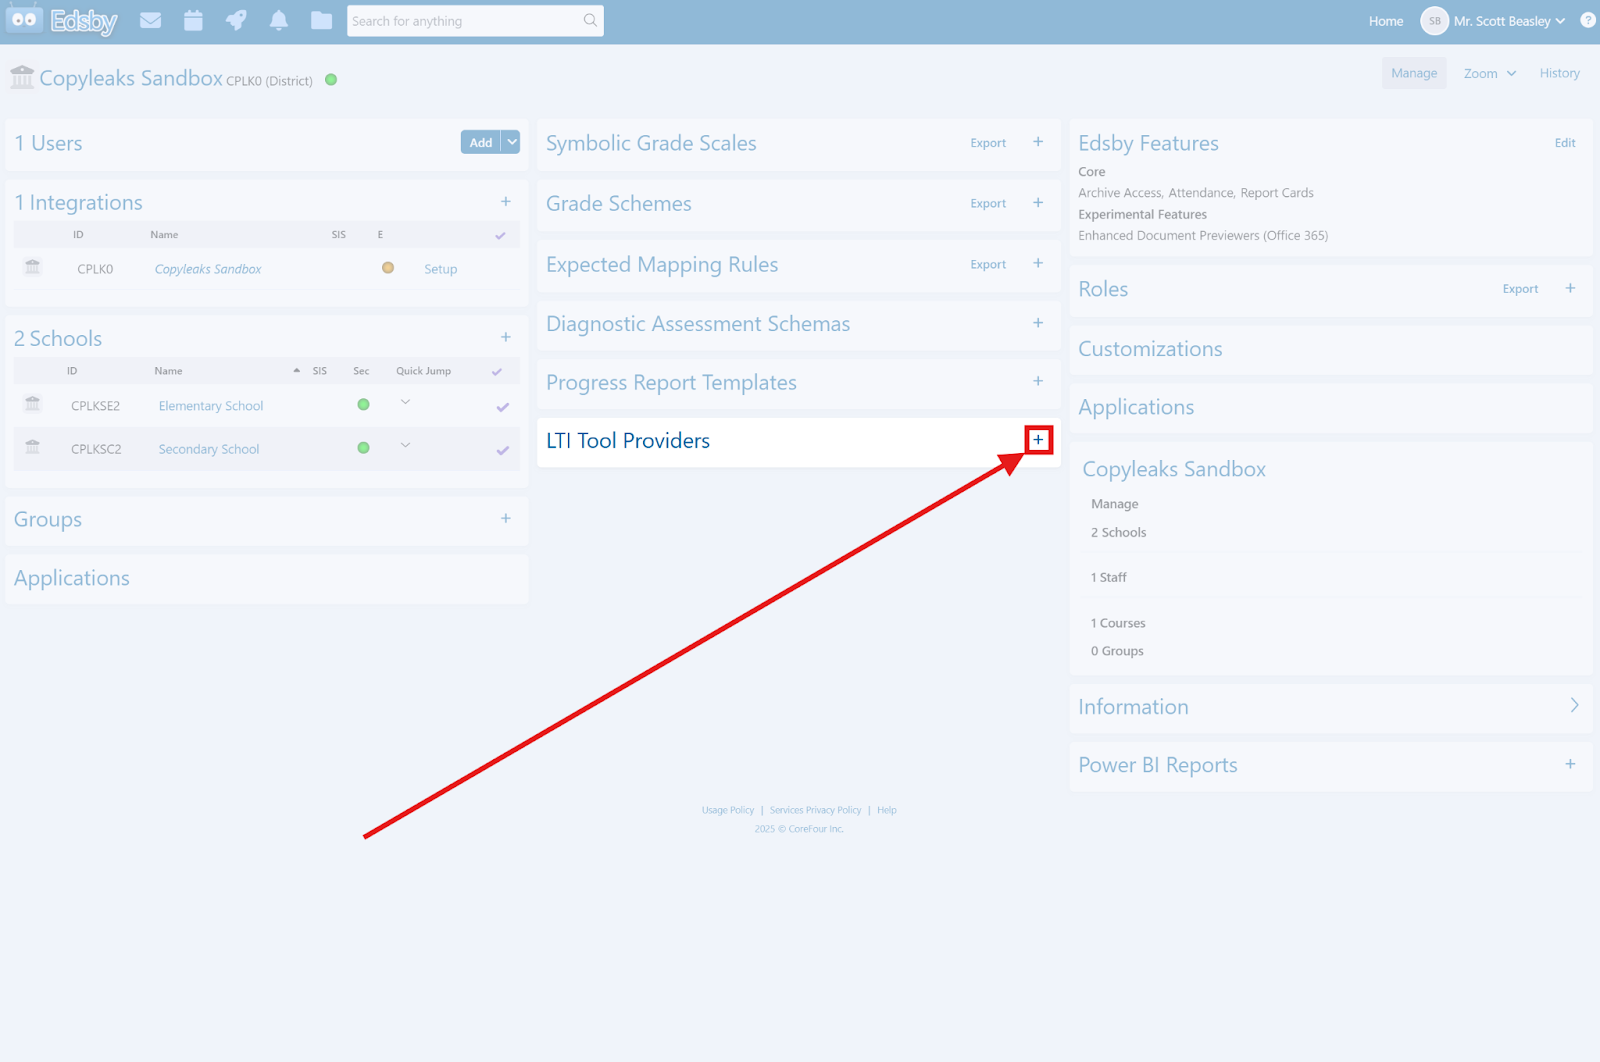Add an Expected Mapping Rule with plus
This screenshot has height=1062, width=1600.
pyautogui.click(x=1038, y=263)
